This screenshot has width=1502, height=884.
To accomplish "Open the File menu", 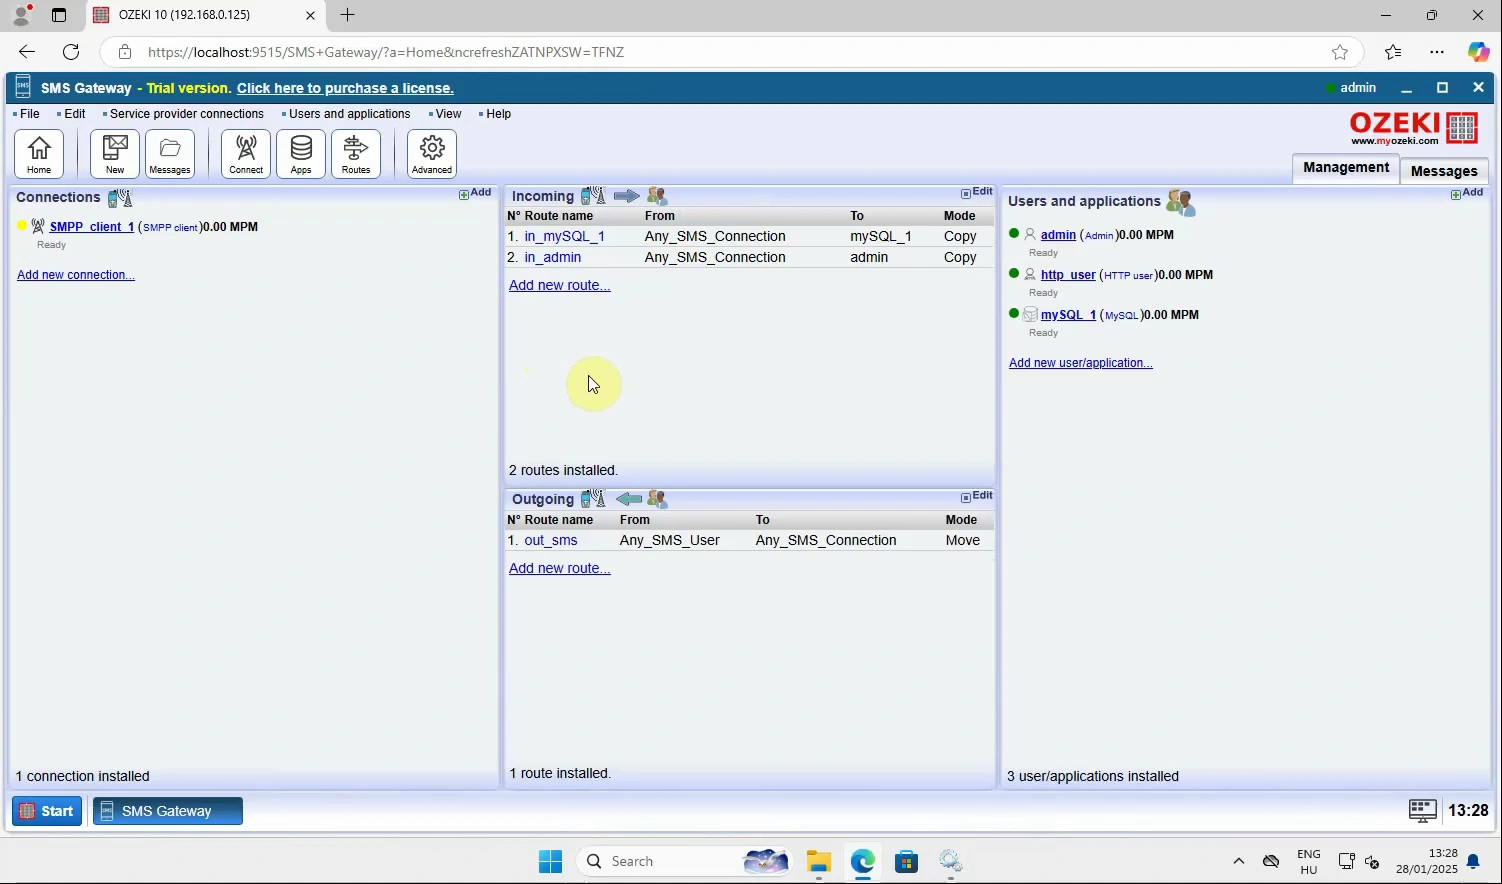I will pyautogui.click(x=30, y=114).
